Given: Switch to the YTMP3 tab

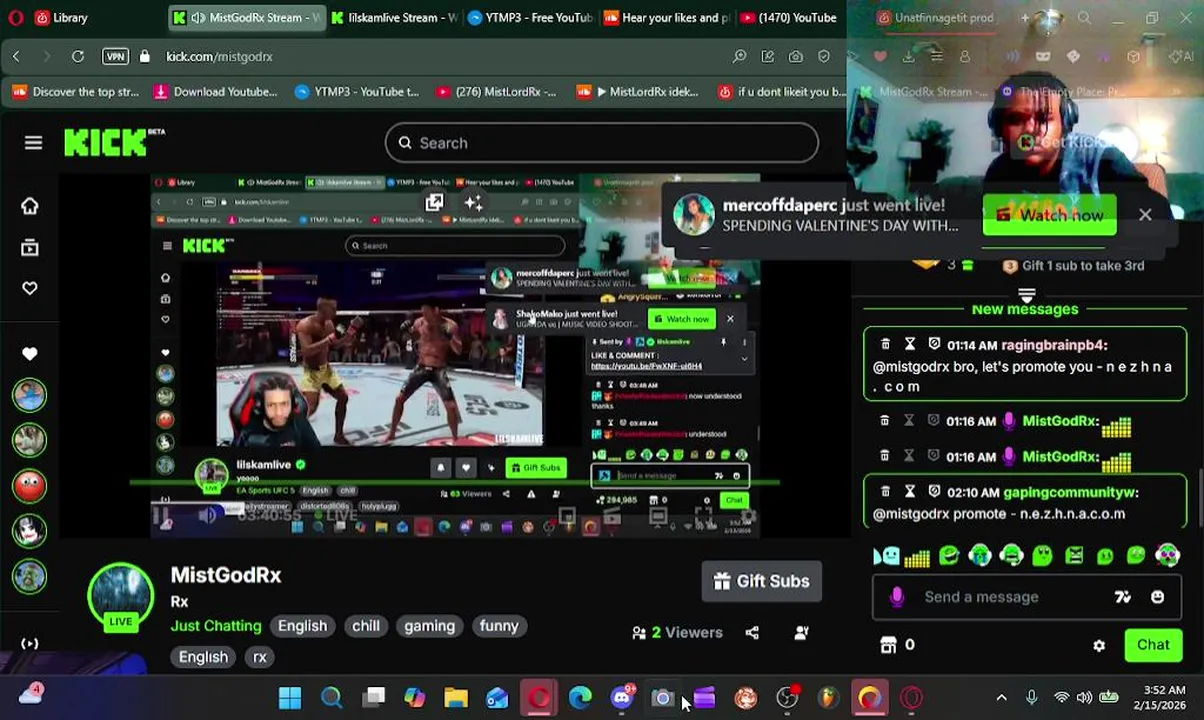Looking at the screenshot, I should tap(530, 17).
